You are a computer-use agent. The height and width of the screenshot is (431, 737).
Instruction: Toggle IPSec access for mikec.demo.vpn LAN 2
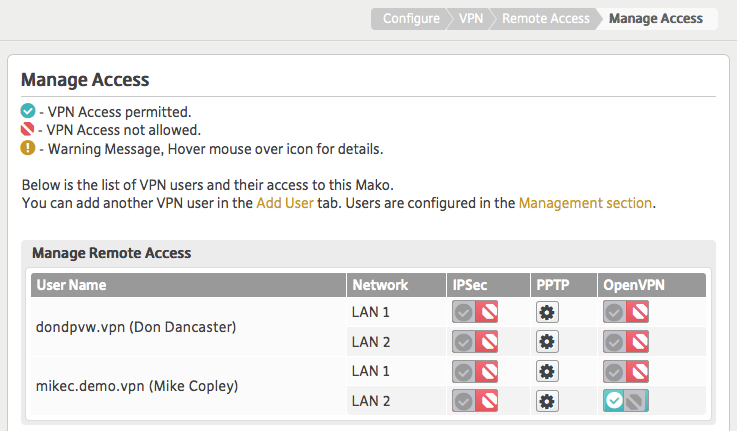point(475,401)
